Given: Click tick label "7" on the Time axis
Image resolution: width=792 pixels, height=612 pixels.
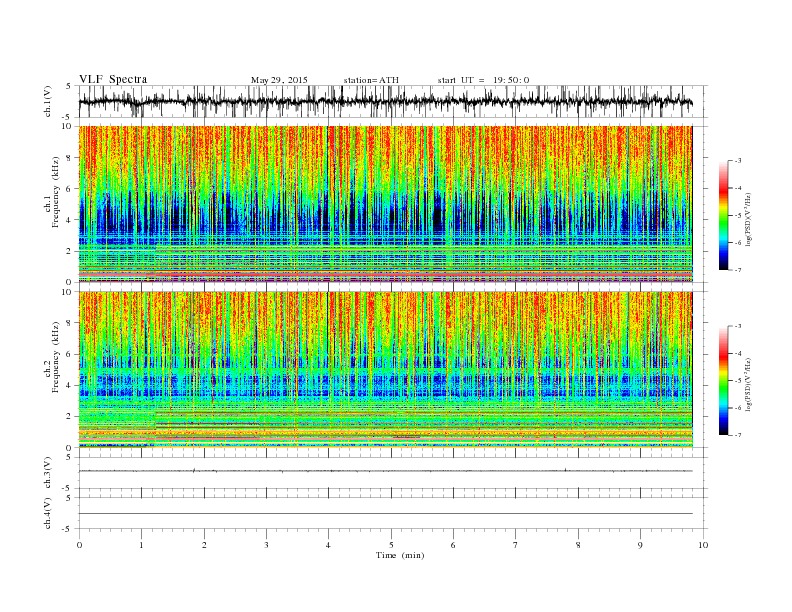Looking at the screenshot, I should (x=515, y=545).
